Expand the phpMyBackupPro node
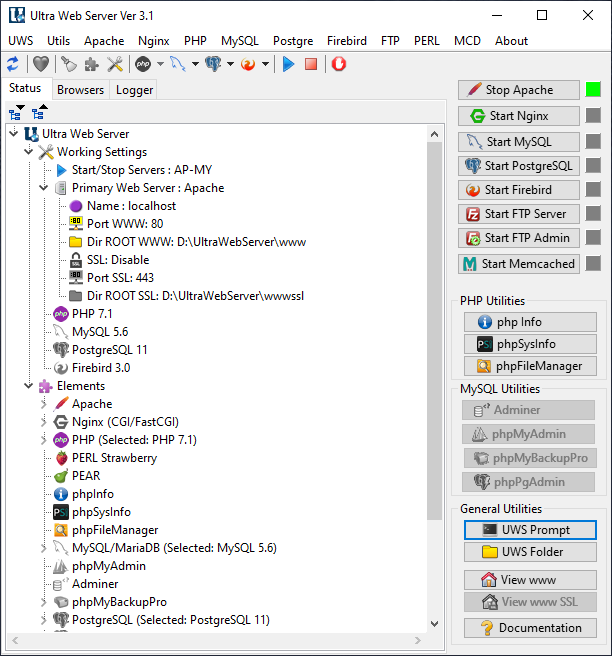 click(x=44, y=602)
